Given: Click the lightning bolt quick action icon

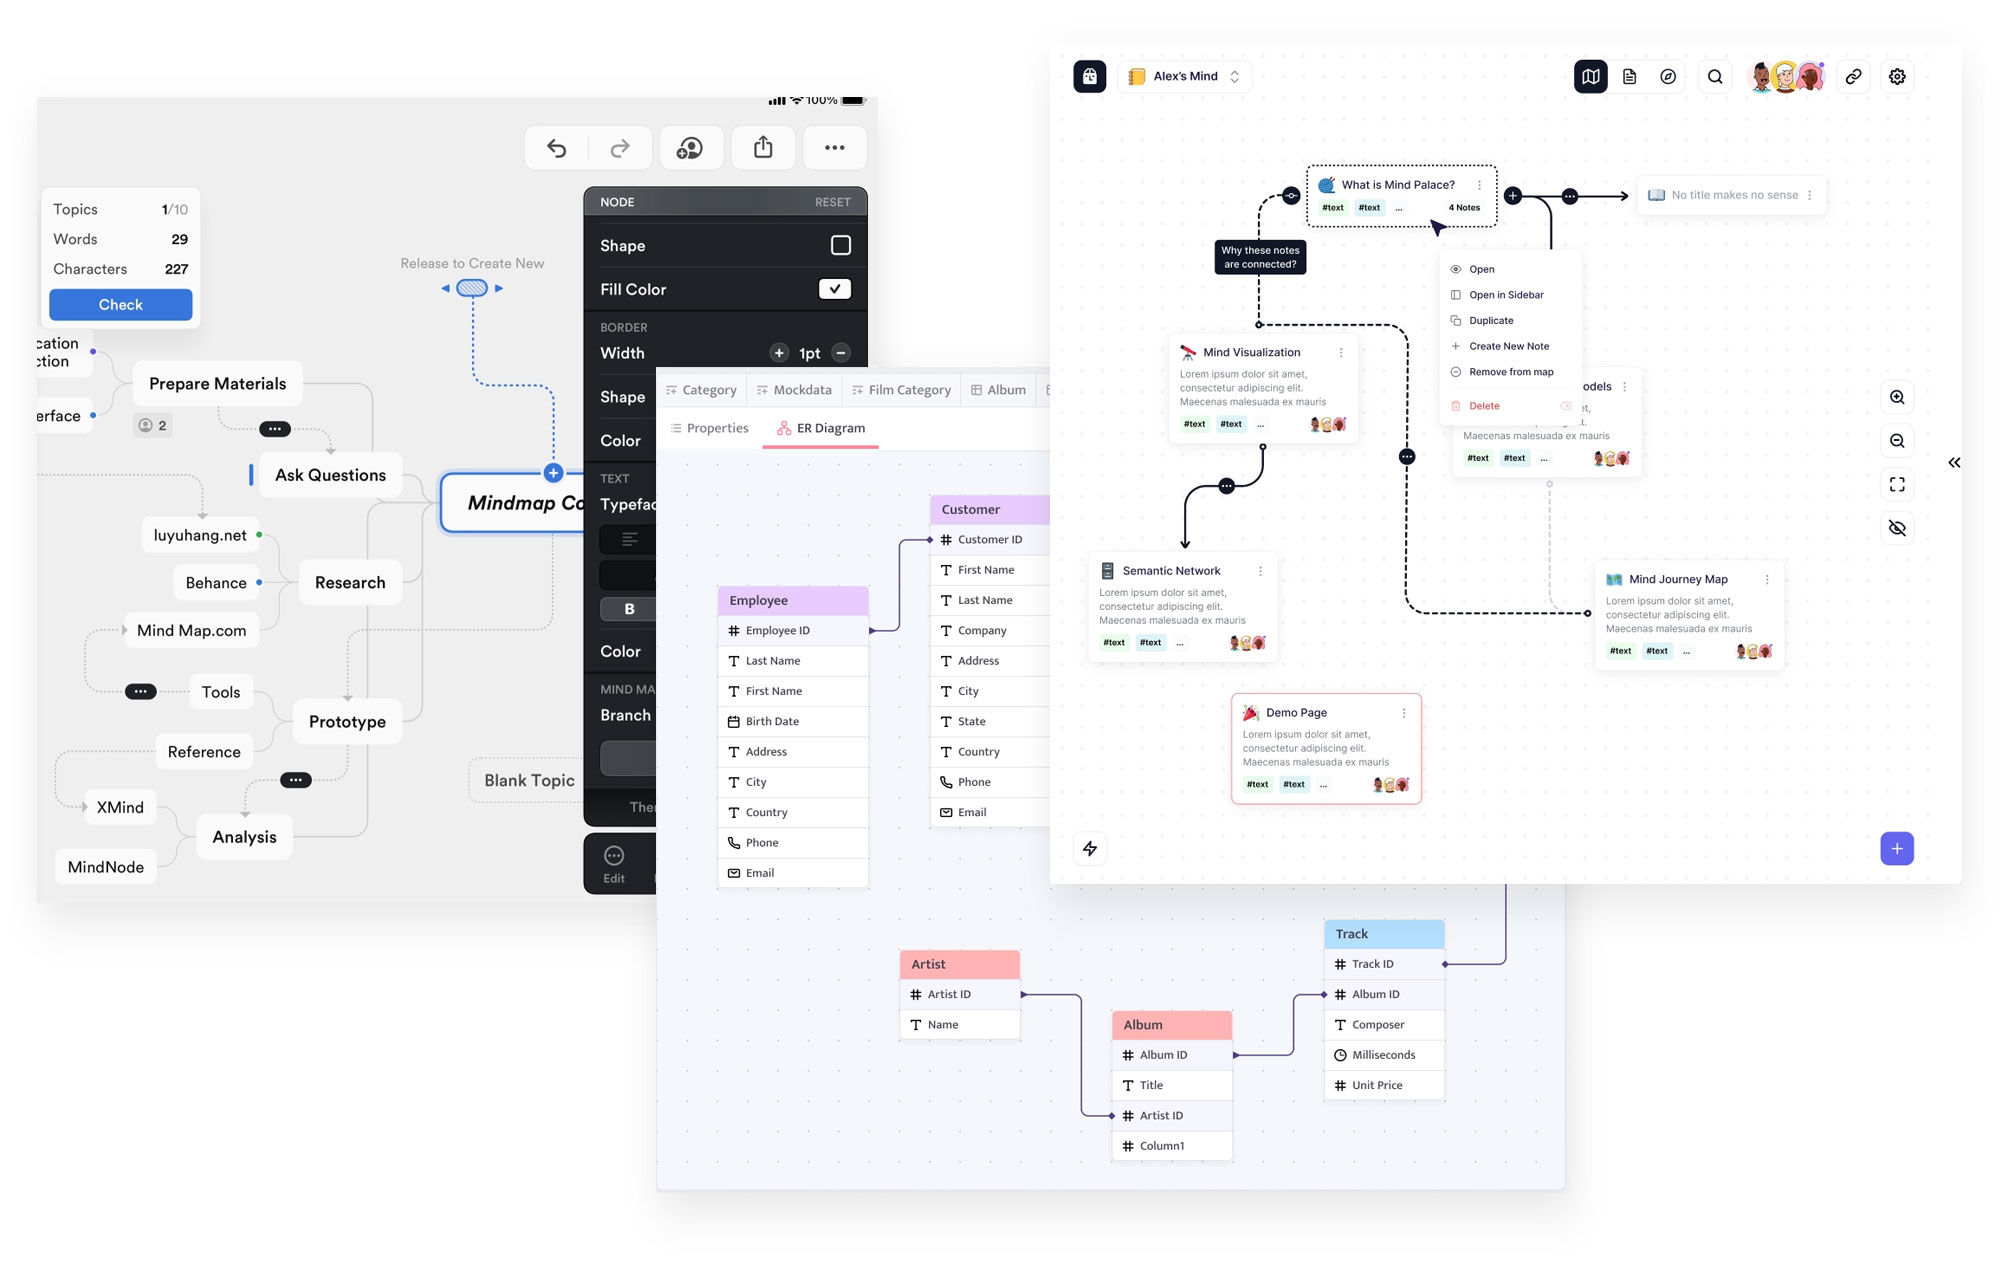Looking at the screenshot, I should click(1090, 849).
